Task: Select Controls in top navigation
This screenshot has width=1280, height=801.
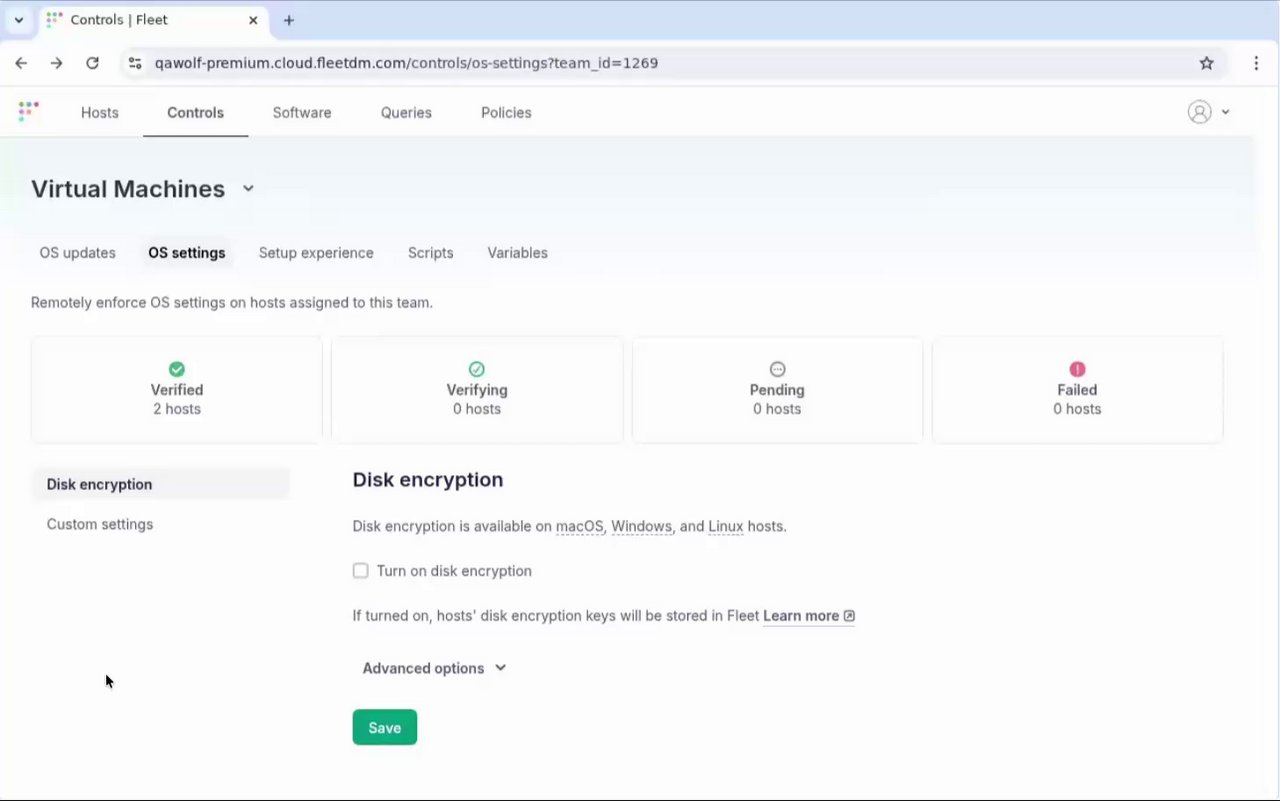Action: pyautogui.click(x=195, y=112)
